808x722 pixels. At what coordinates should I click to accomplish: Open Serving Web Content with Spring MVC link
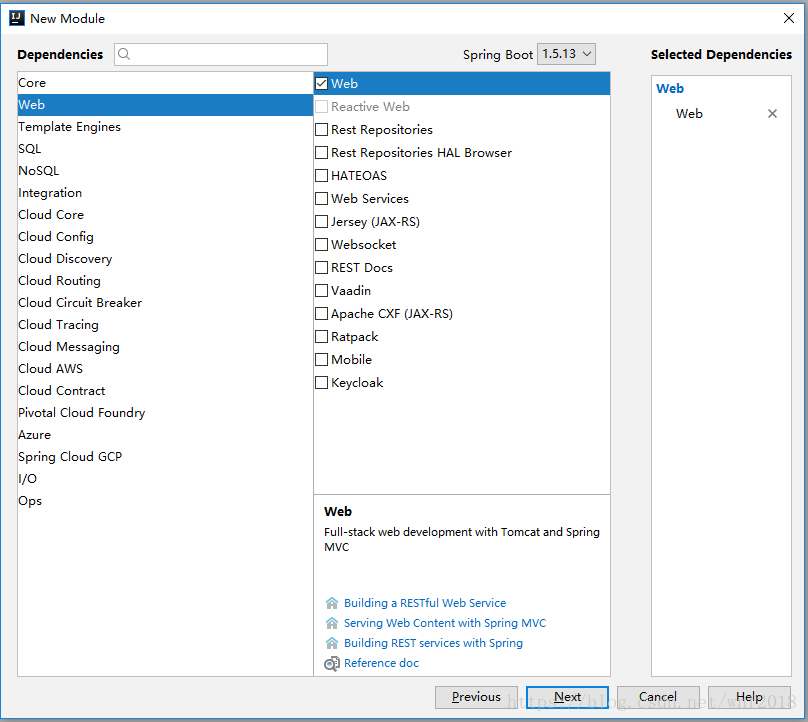pyautogui.click(x=445, y=623)
